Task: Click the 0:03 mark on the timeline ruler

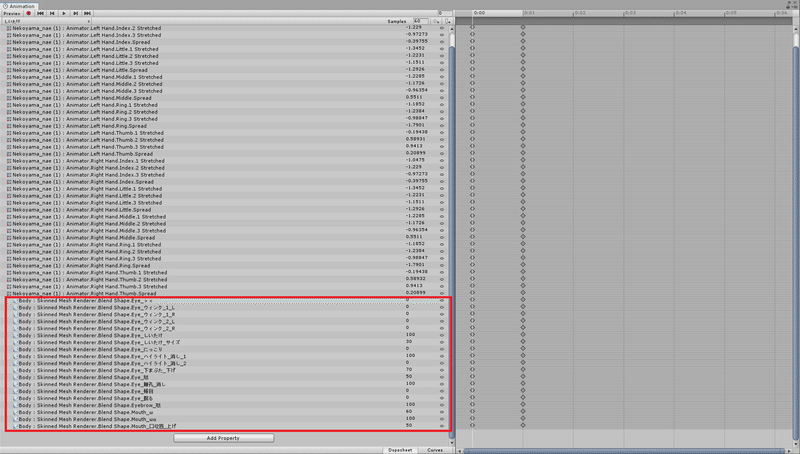Action: (630, 13)
